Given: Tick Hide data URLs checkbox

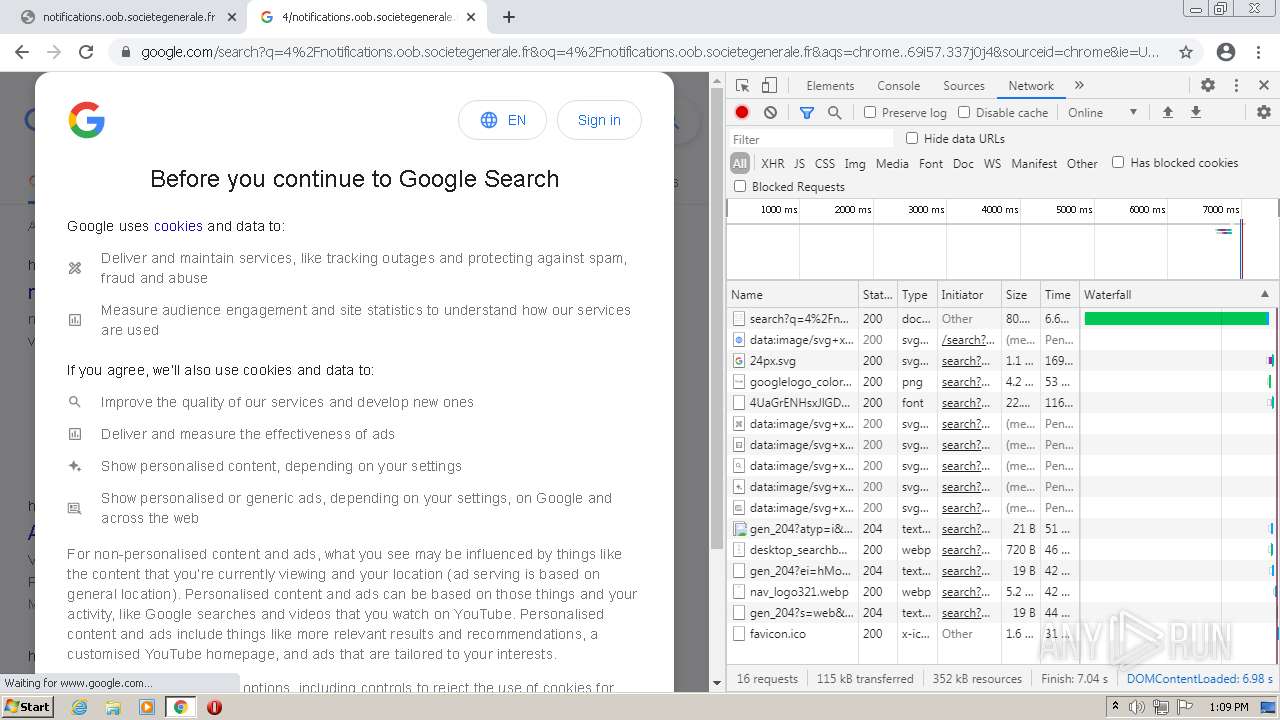Looking at the screenshot, I should [912, 138].
